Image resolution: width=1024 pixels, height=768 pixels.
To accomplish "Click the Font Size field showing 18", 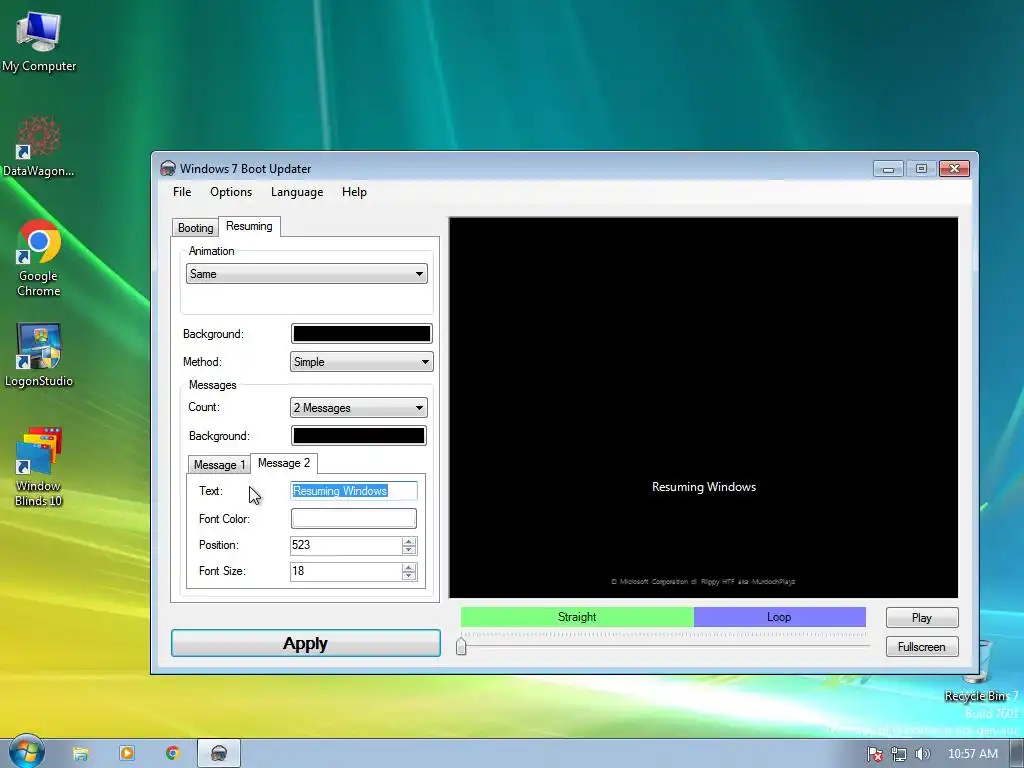I will (x=345, y=571).
